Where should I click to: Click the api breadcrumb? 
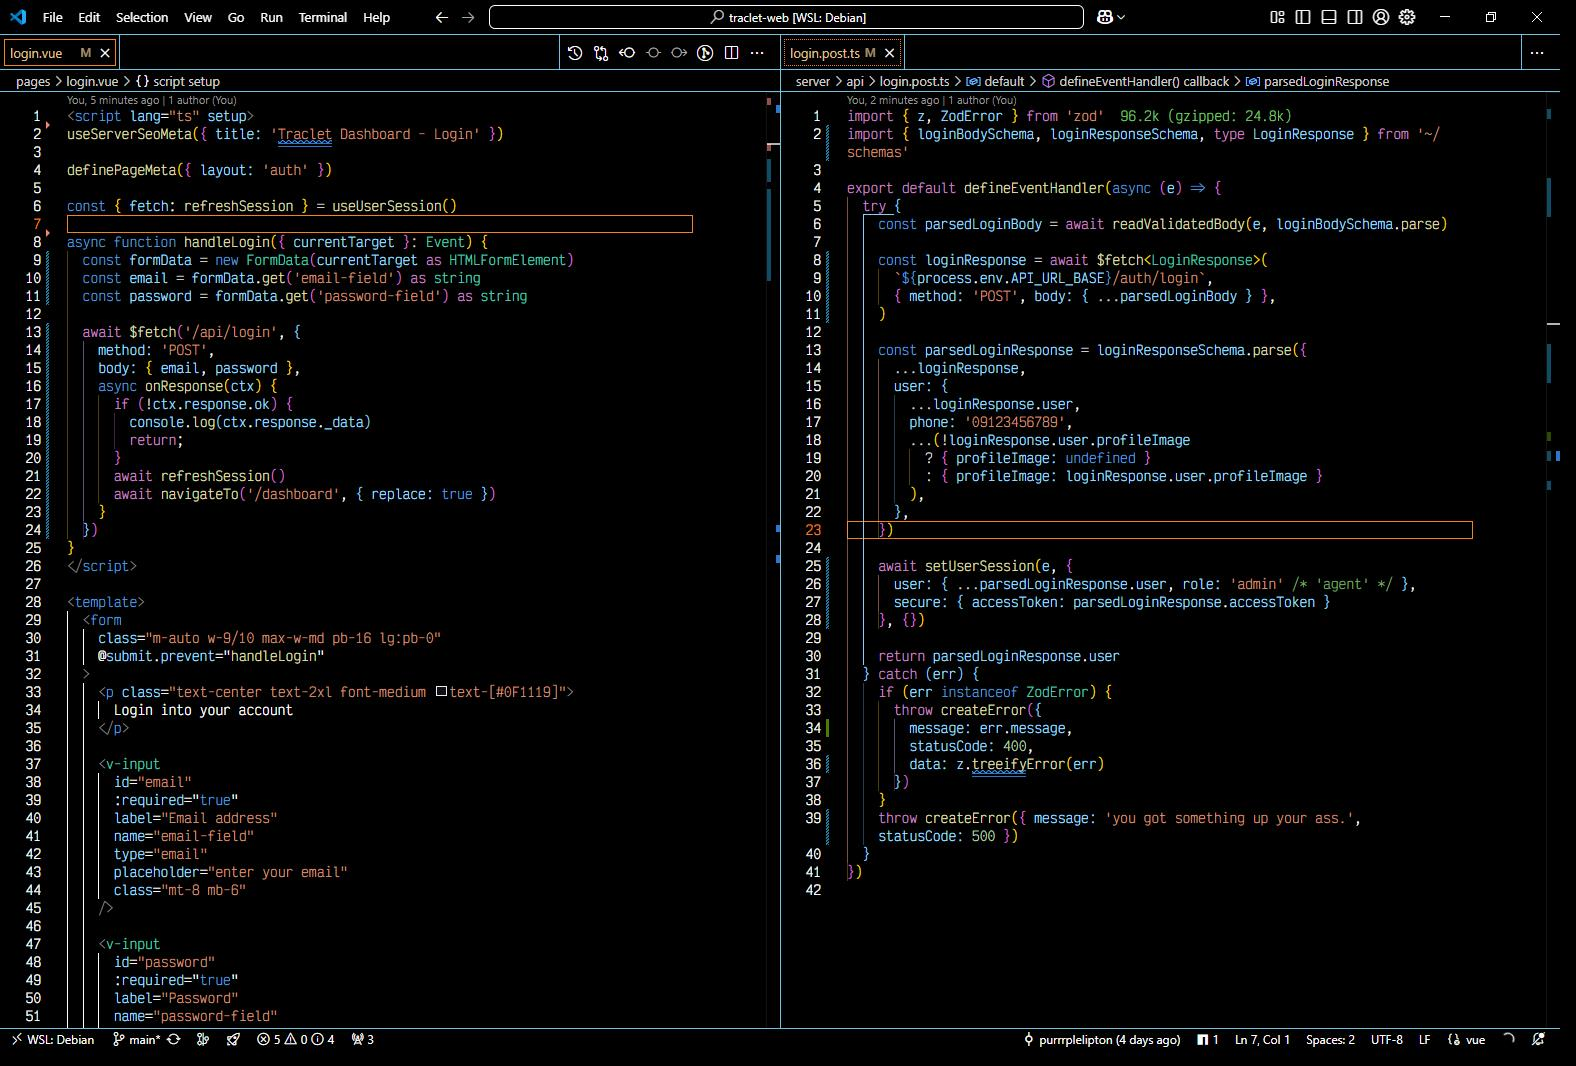click(x=855, y=82)
